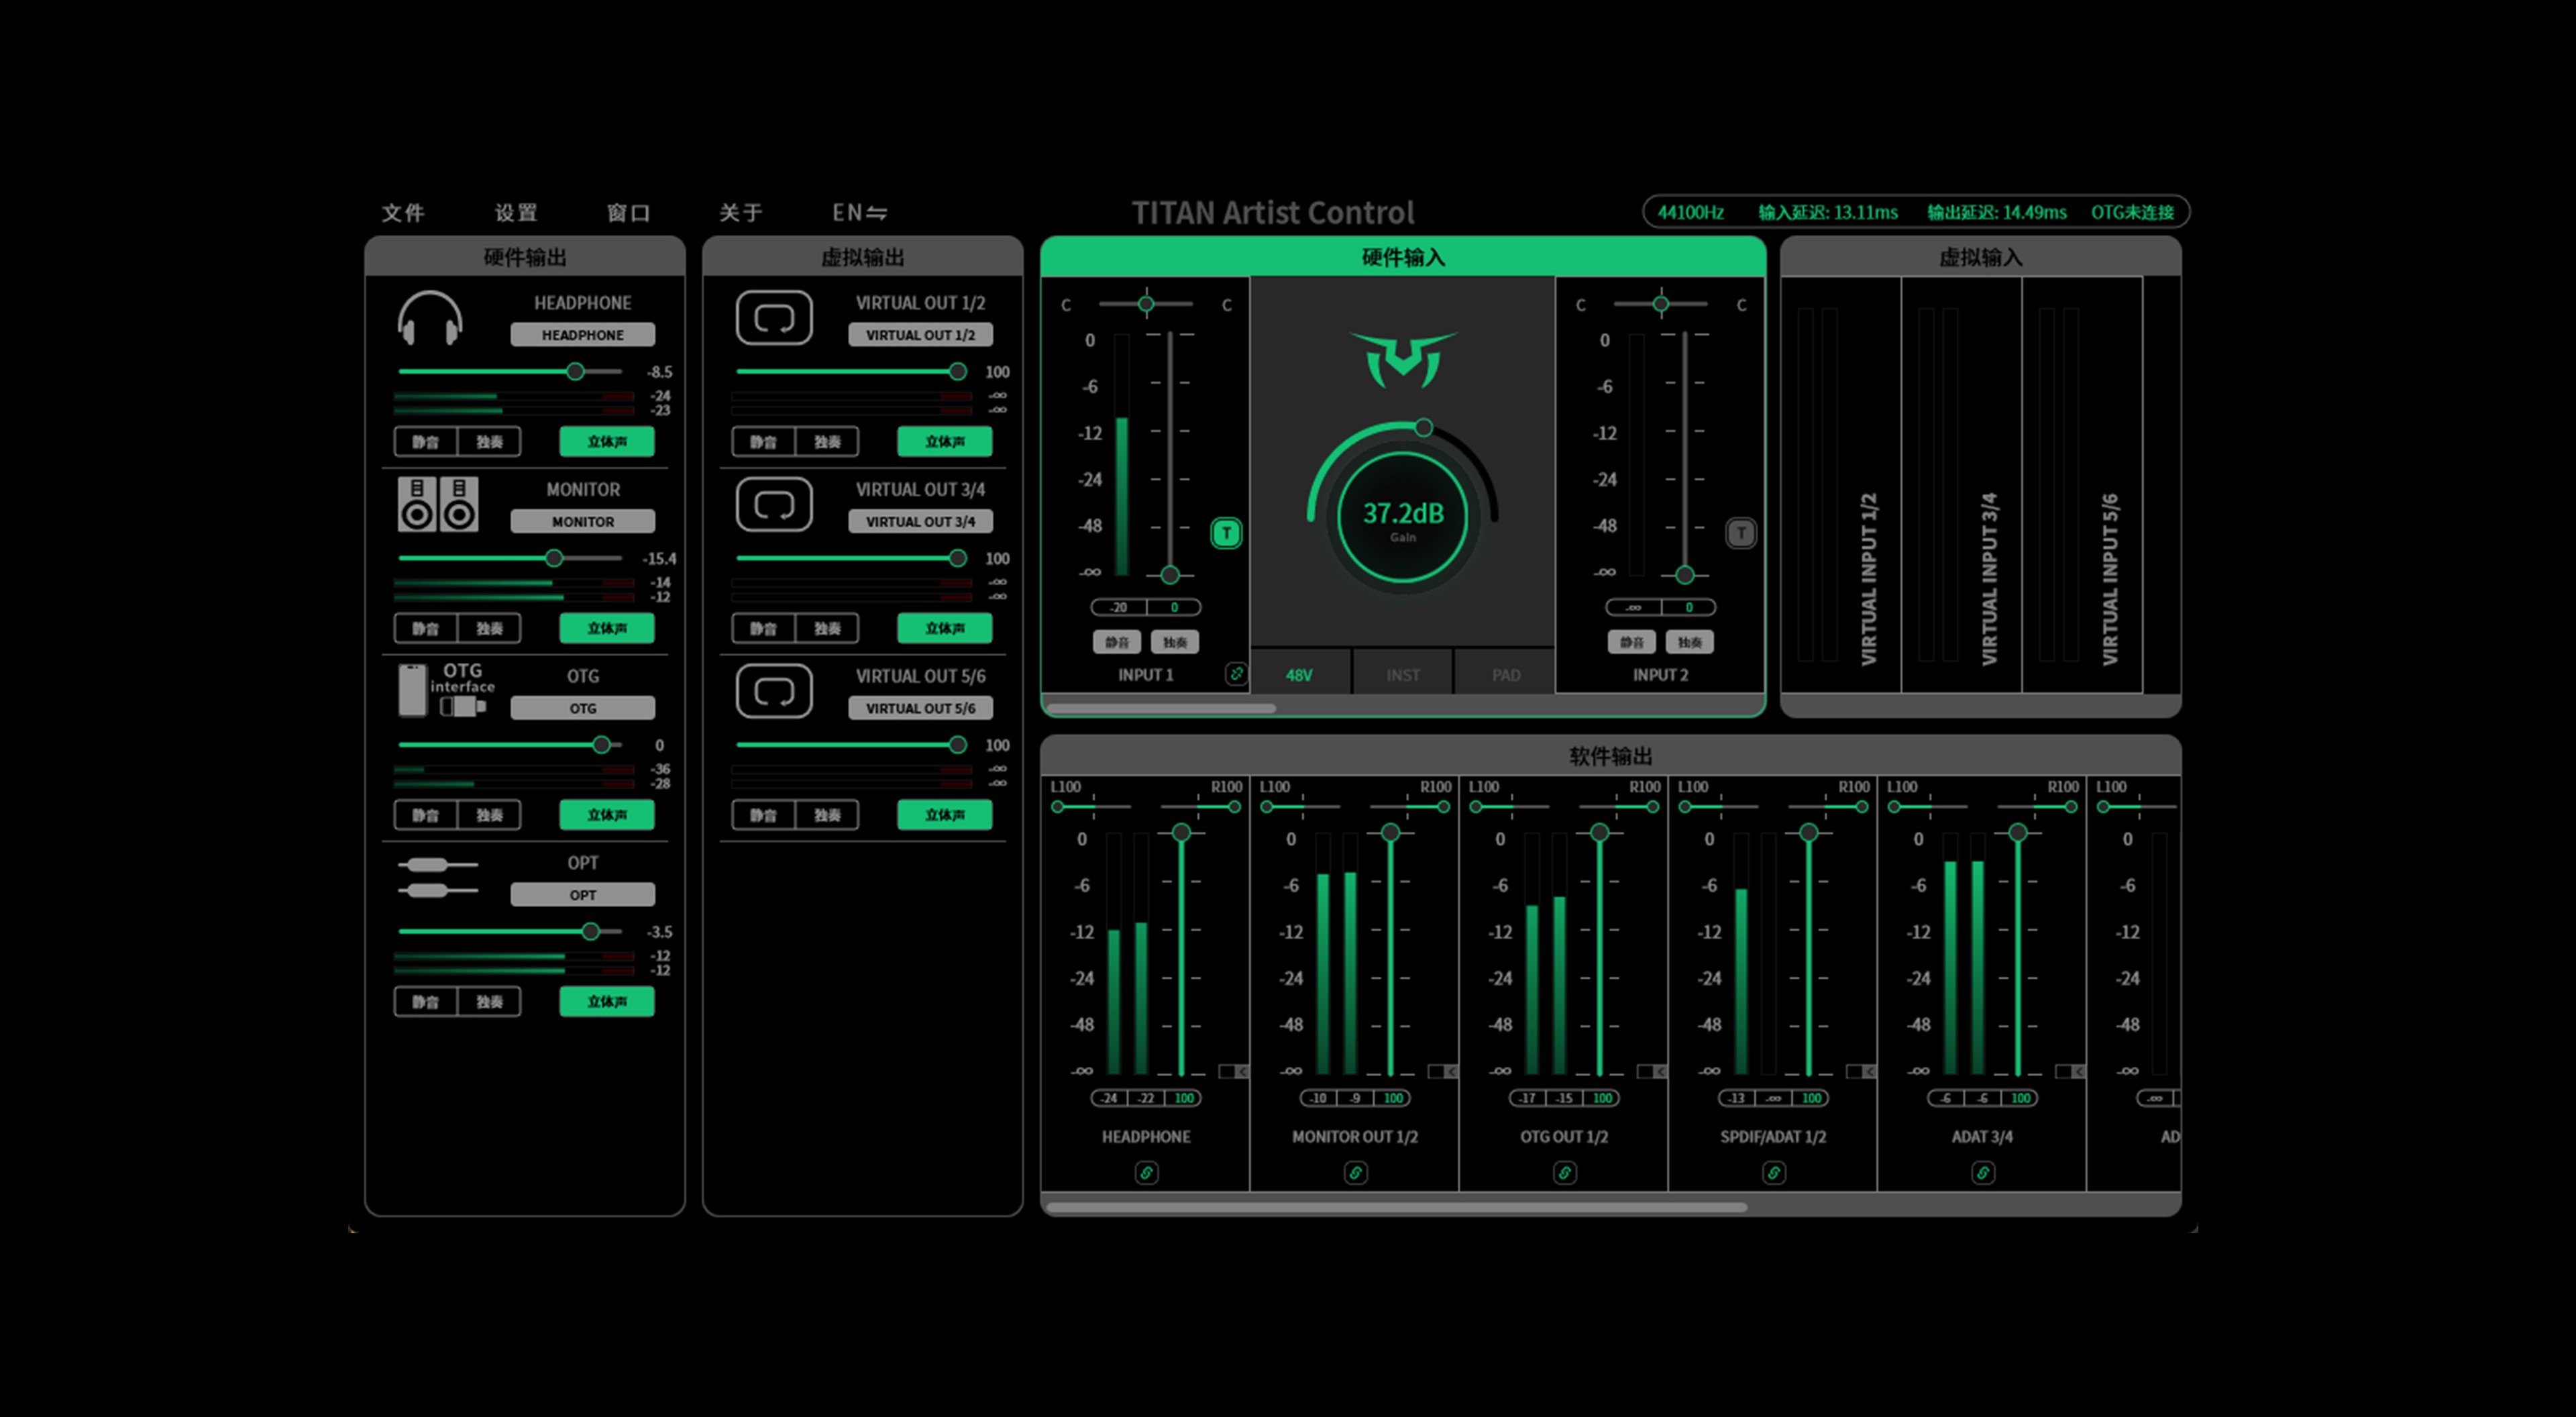Toggle link icon under MONITOR OUT 1/2
The height and width of the screenshot is (1417, 2576).
1355,1172
